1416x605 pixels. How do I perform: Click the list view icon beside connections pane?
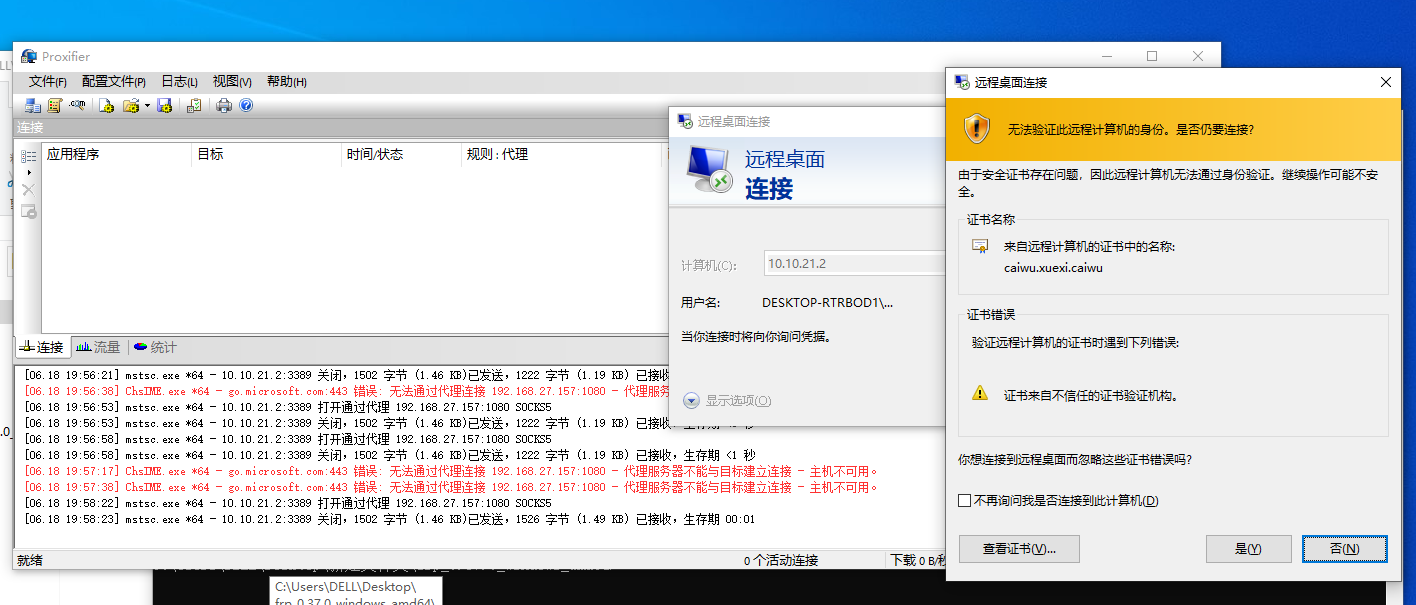pyautogui.click(x=28, y=157)
